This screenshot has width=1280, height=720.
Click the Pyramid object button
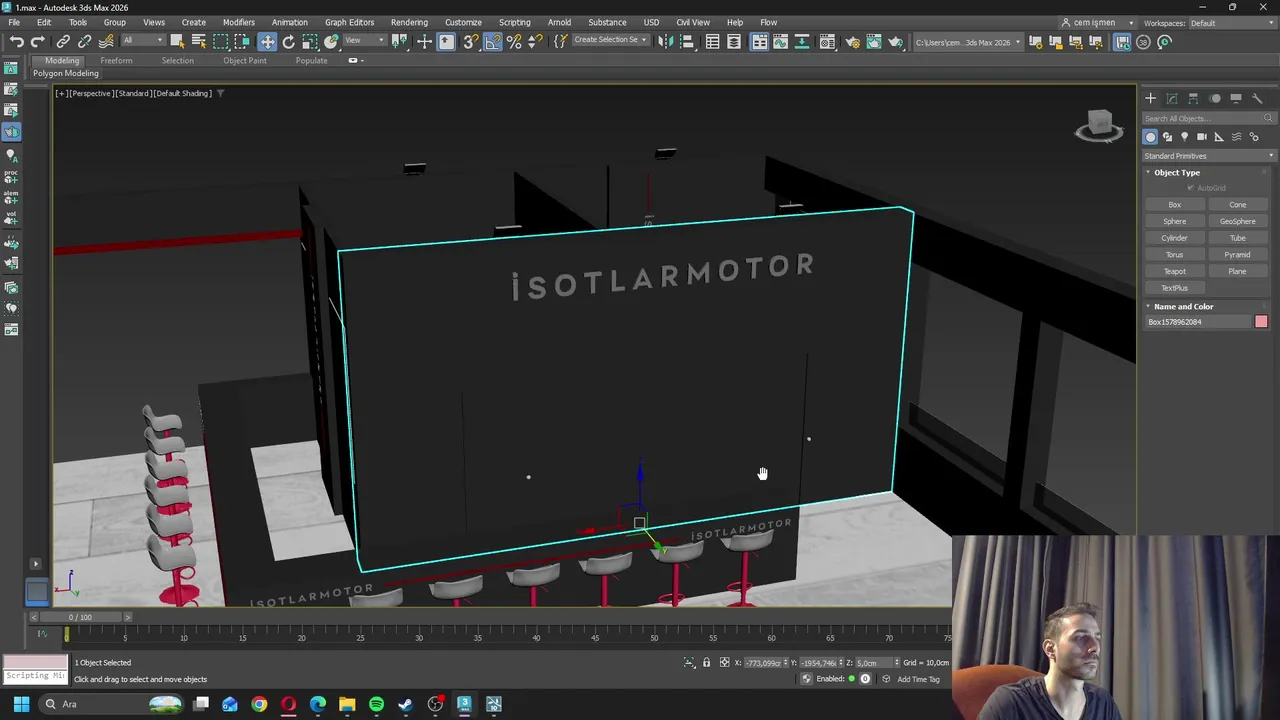(1238, 255)
